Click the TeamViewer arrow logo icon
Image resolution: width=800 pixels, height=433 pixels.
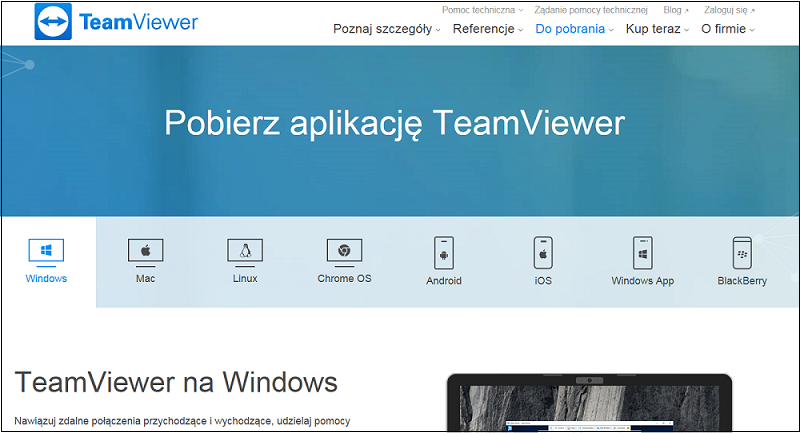click(53, 21)
